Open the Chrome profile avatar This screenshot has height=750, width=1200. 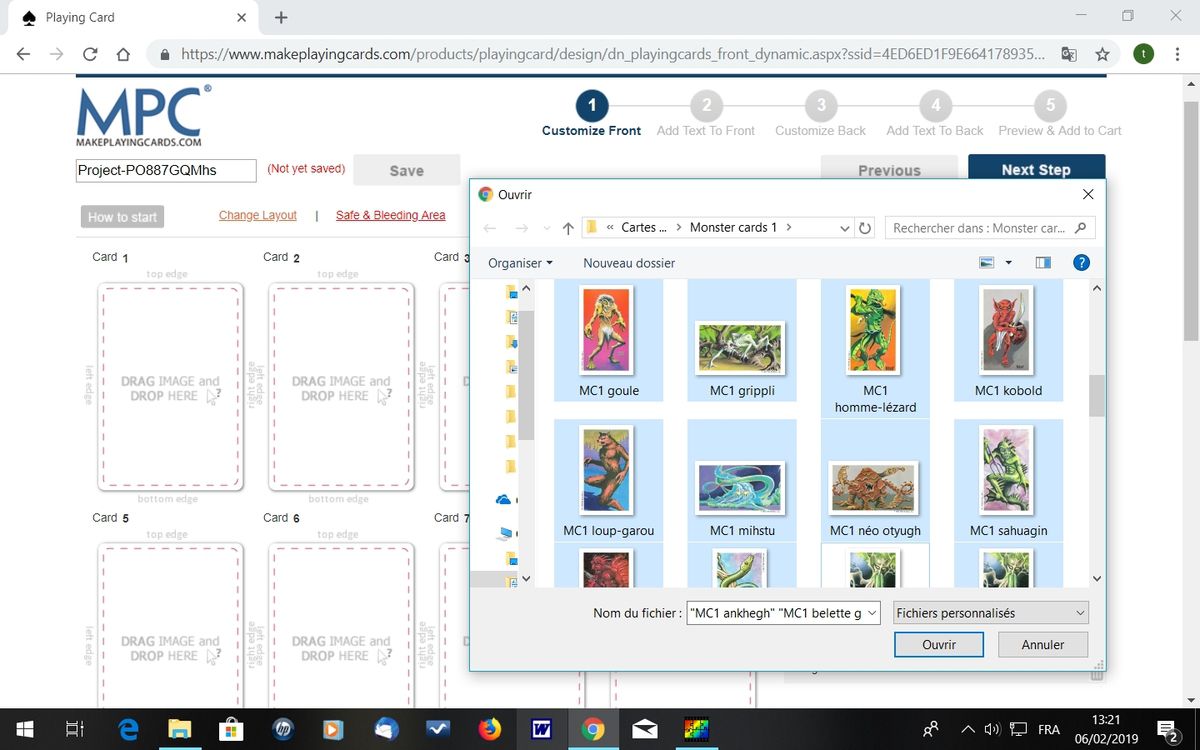click(1143, 55)
